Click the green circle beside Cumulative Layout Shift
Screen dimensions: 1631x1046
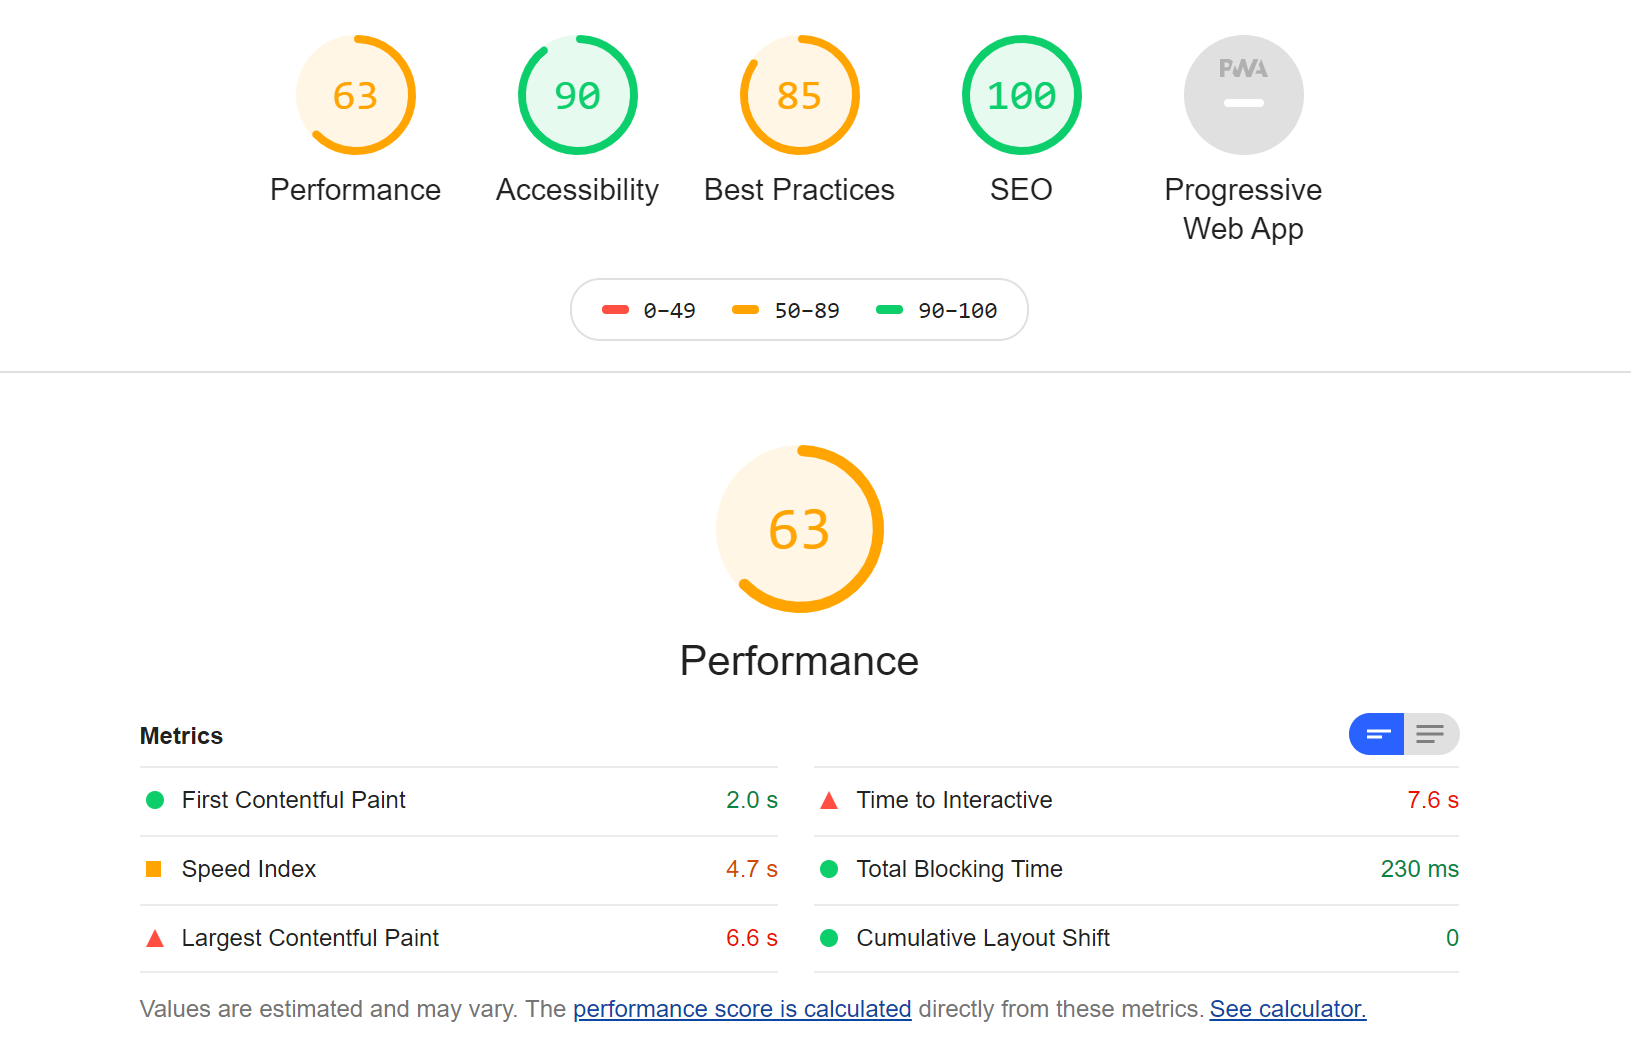tap(829, 938)
